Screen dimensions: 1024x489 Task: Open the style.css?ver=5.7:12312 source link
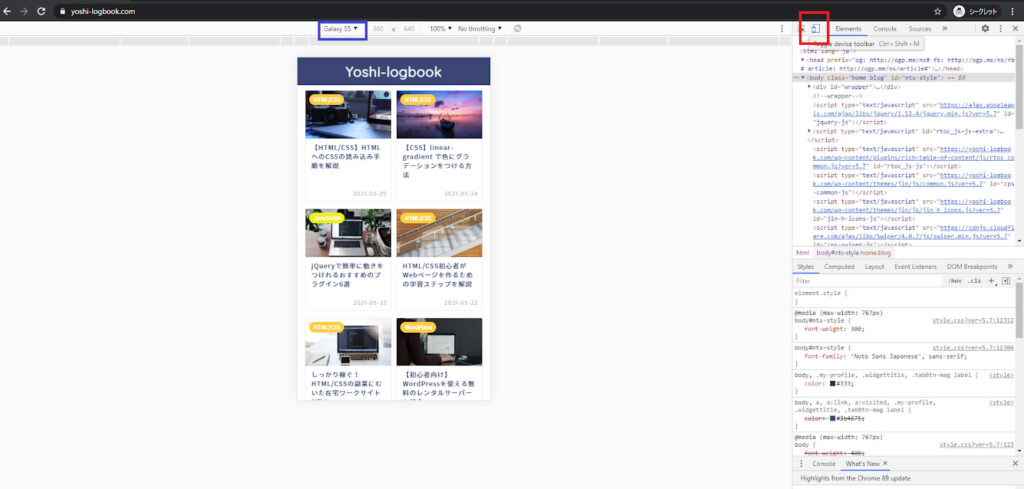pos(972,320)
